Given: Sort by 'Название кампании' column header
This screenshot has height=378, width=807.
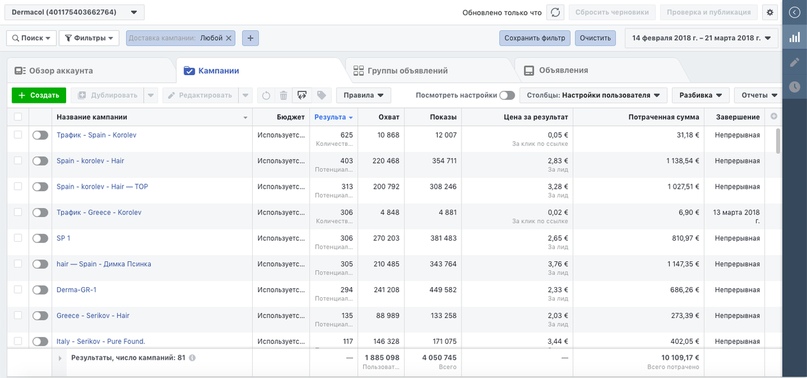Looking at the screenshot, I should point(152,117).
